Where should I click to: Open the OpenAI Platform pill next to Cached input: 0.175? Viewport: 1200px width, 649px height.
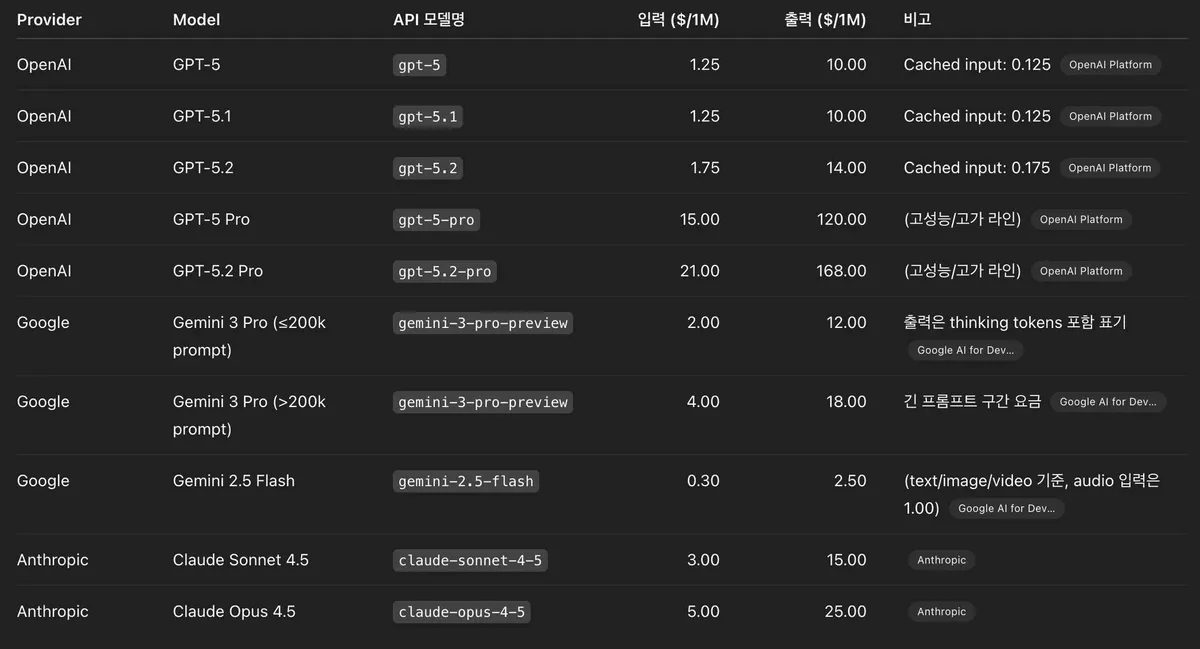tap(1110, 168)
